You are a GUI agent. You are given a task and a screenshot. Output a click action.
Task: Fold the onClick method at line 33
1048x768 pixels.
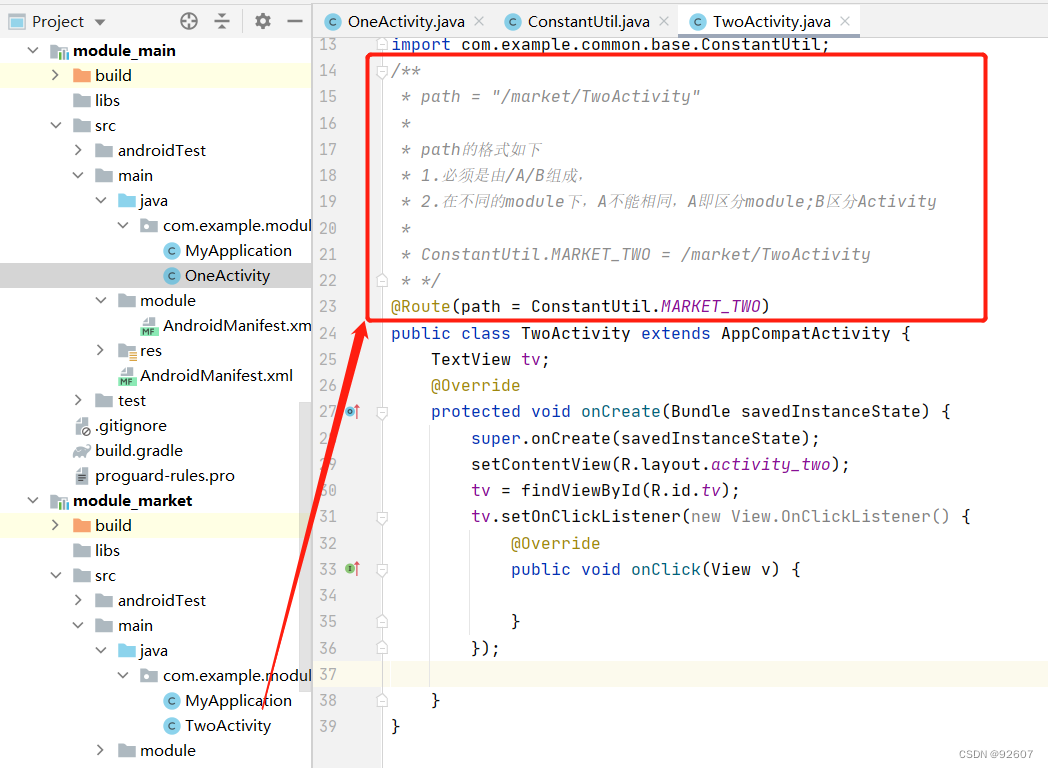click(x=382, y=570)
